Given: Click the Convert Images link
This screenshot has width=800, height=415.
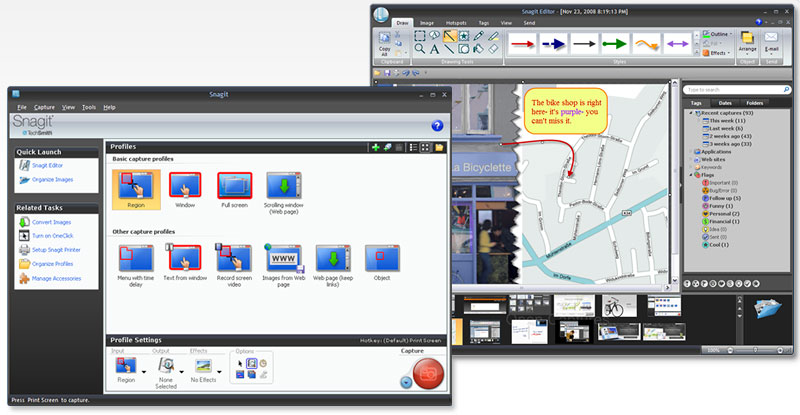Looking at the screenshot, I should coord(52,222).
